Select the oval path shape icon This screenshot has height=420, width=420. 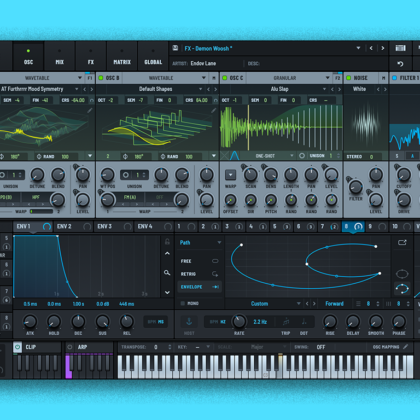pyautogui.click(x=402, y=274)
